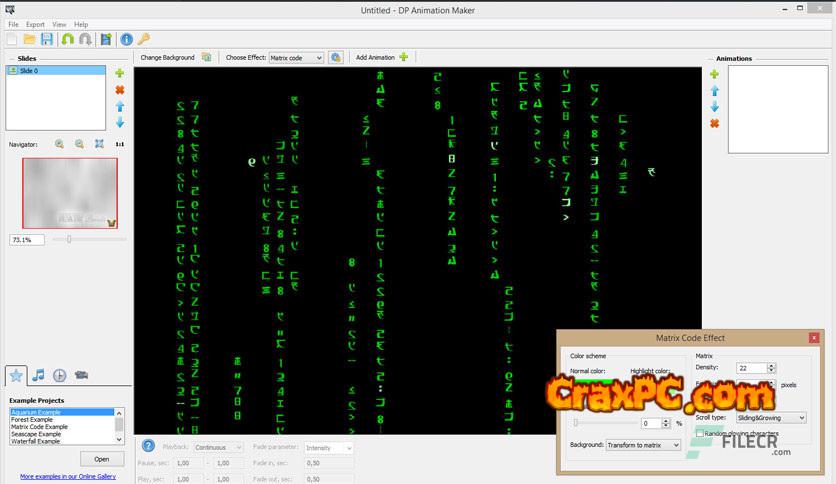Expand the Fade parameter Intensity dropdown
The image size is (836, 484).
pyautogui.click(x=349, y=448)
